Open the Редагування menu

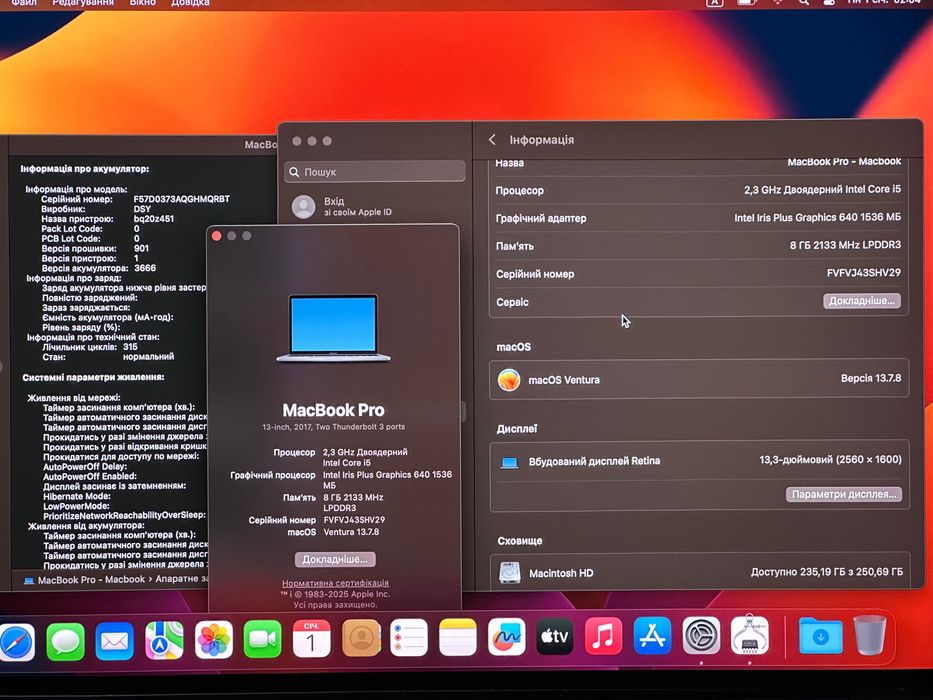click(83, 2)
